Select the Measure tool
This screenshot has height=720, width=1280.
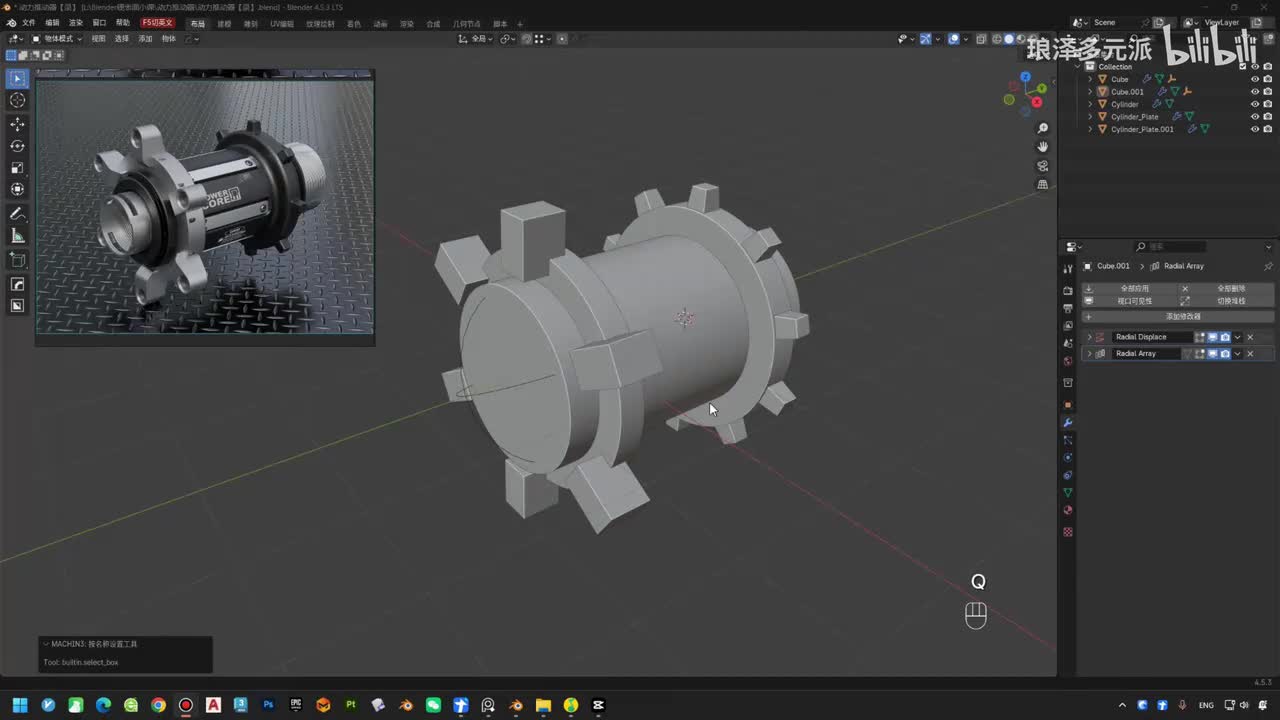coord(17,236)
